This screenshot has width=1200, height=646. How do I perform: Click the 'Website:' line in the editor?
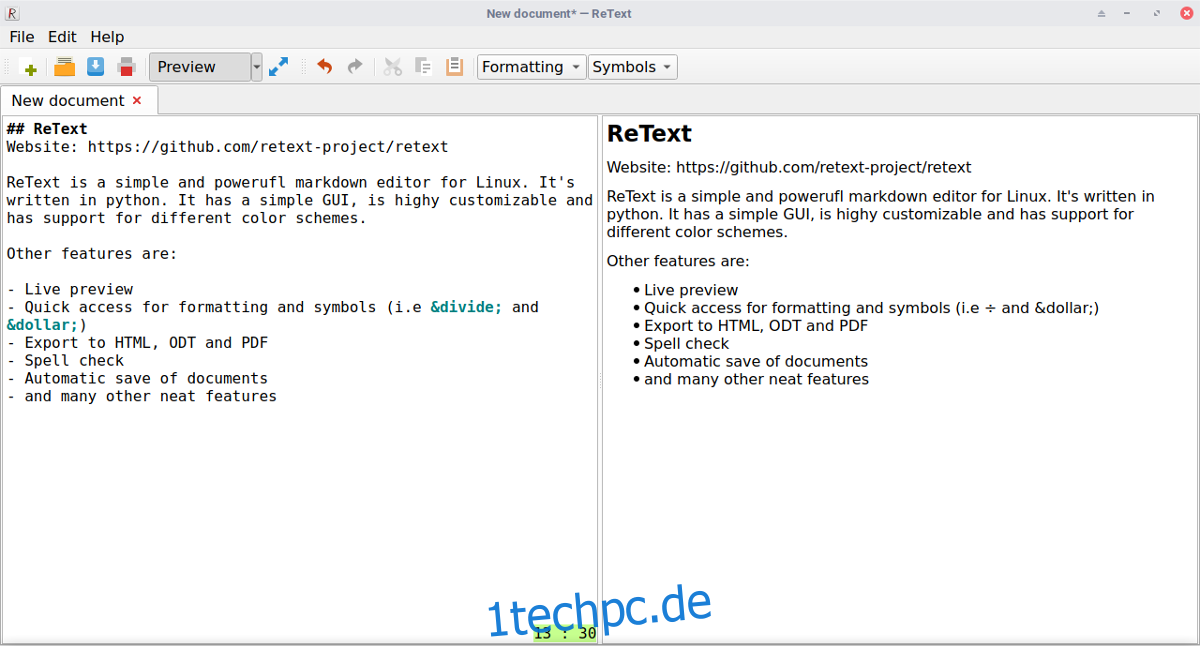coord(227,147)
